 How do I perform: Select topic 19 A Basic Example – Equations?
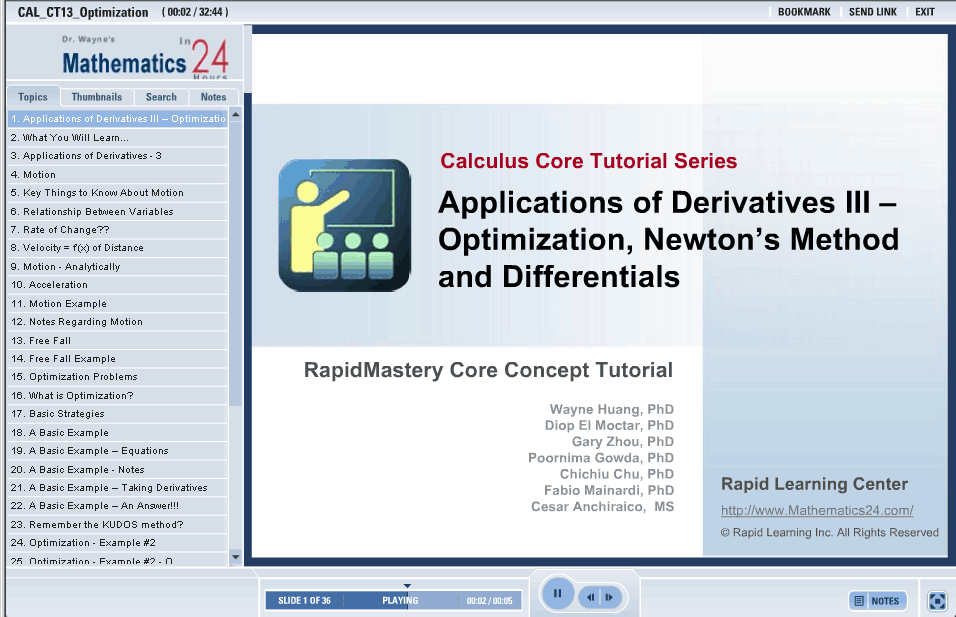tap(118, 451)
